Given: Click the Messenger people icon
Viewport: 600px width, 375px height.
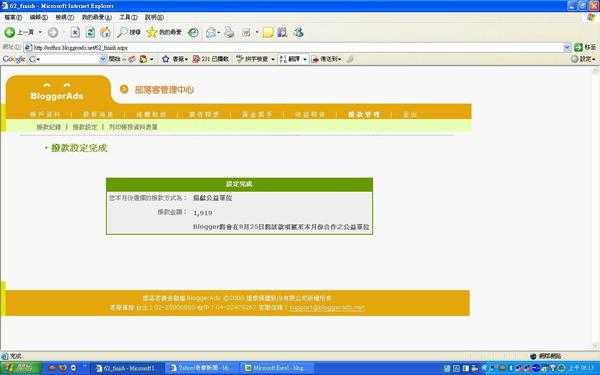Looking at the screenshot, I should (x=298, y=33).
